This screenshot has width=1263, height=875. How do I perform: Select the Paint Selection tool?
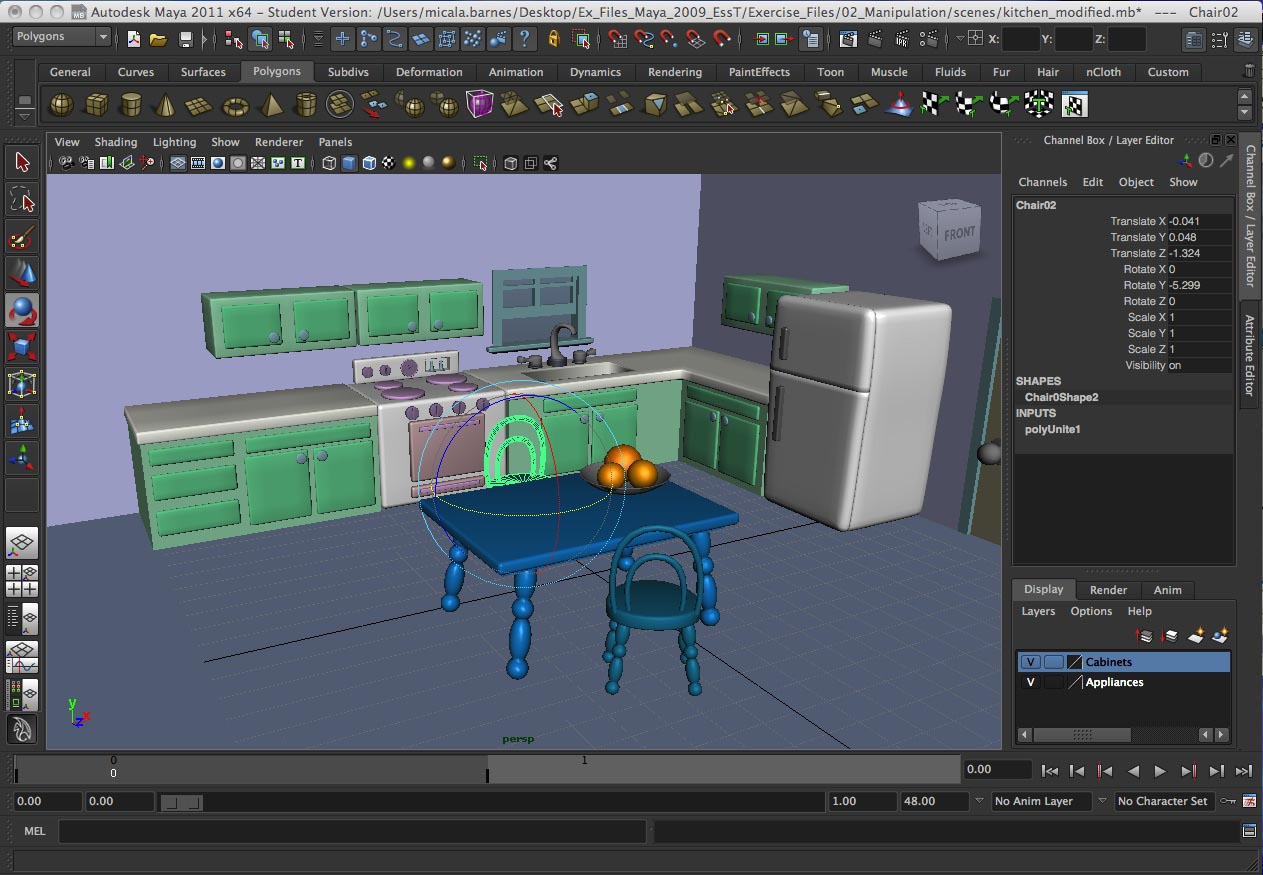pos(22,237)
